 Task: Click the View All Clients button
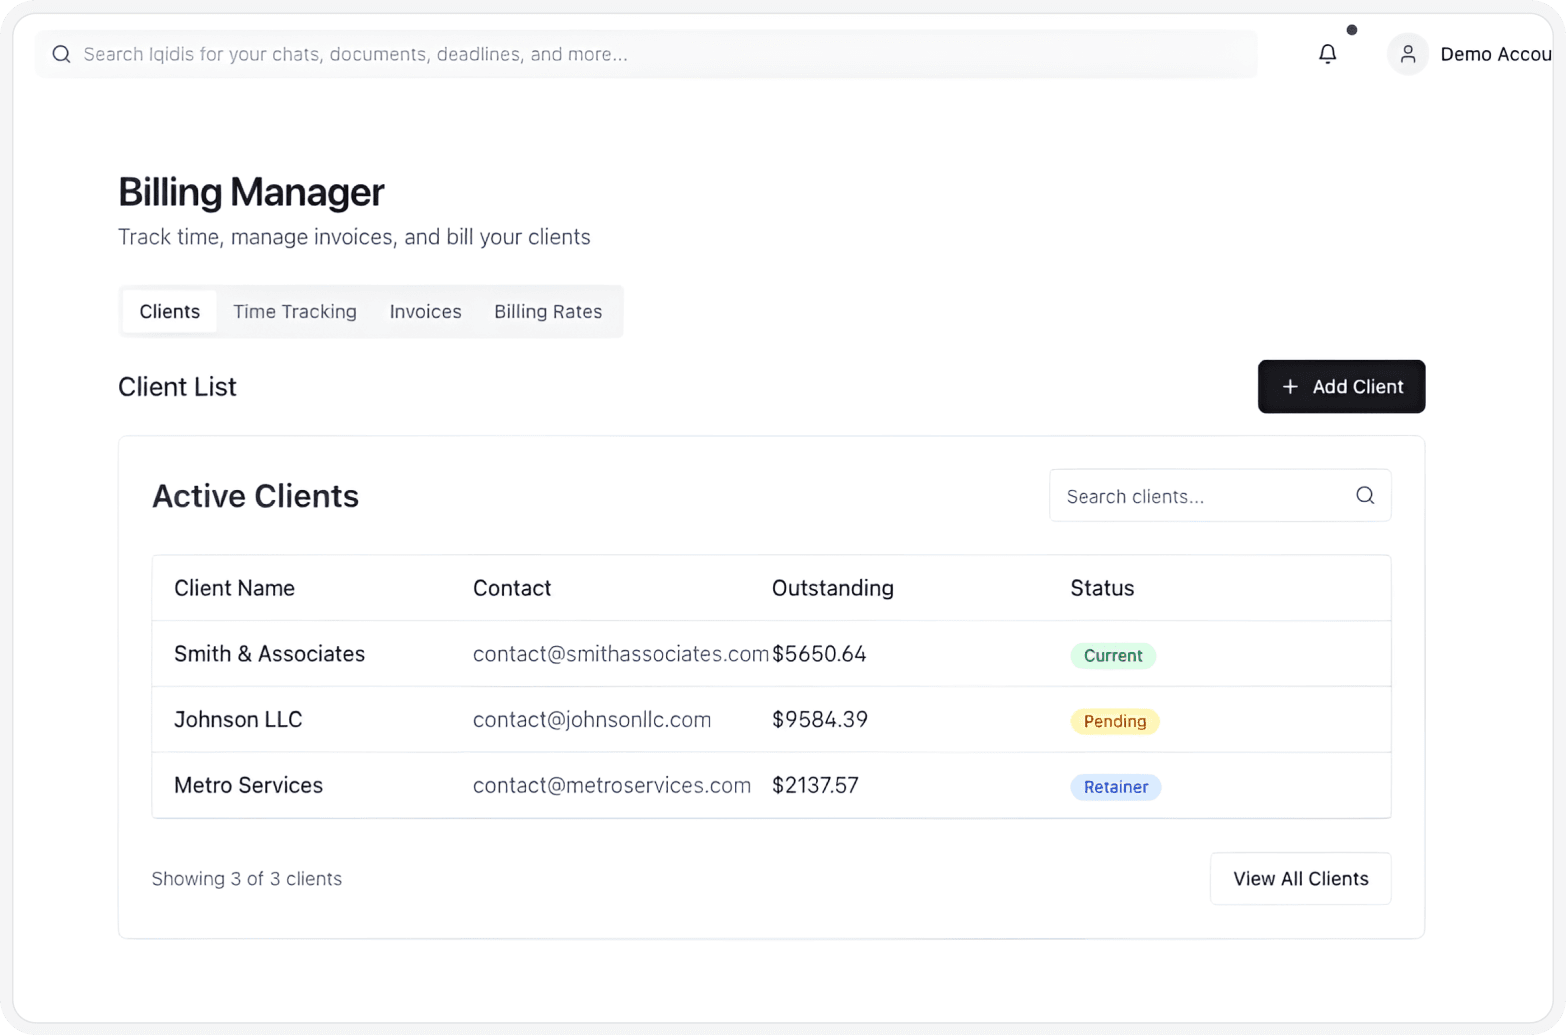tap(1300, 879)
